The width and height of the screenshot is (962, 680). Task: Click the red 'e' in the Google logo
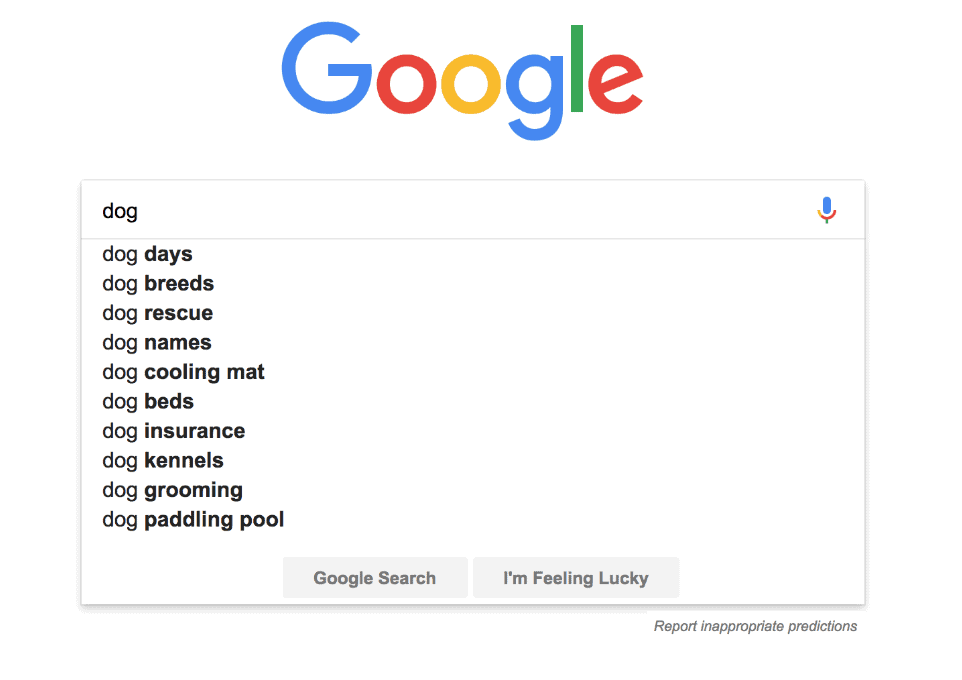(x=614, y=85)
